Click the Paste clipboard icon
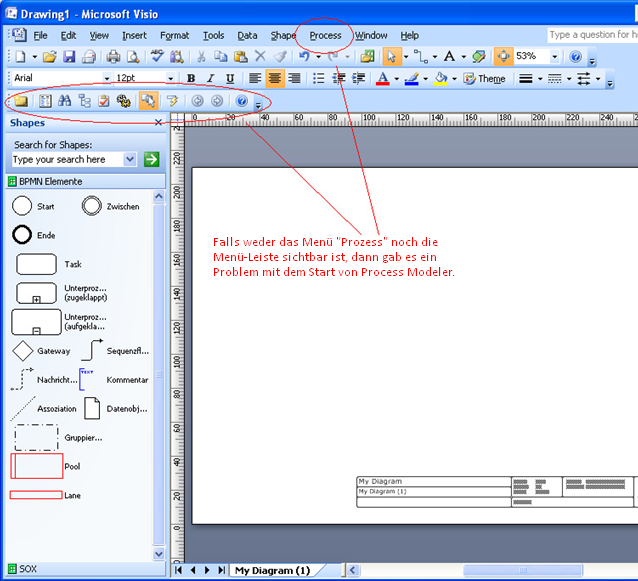Image resolution: width=638 pixels, height=581 pixels. pyautogui.click(x=241, y=57)
